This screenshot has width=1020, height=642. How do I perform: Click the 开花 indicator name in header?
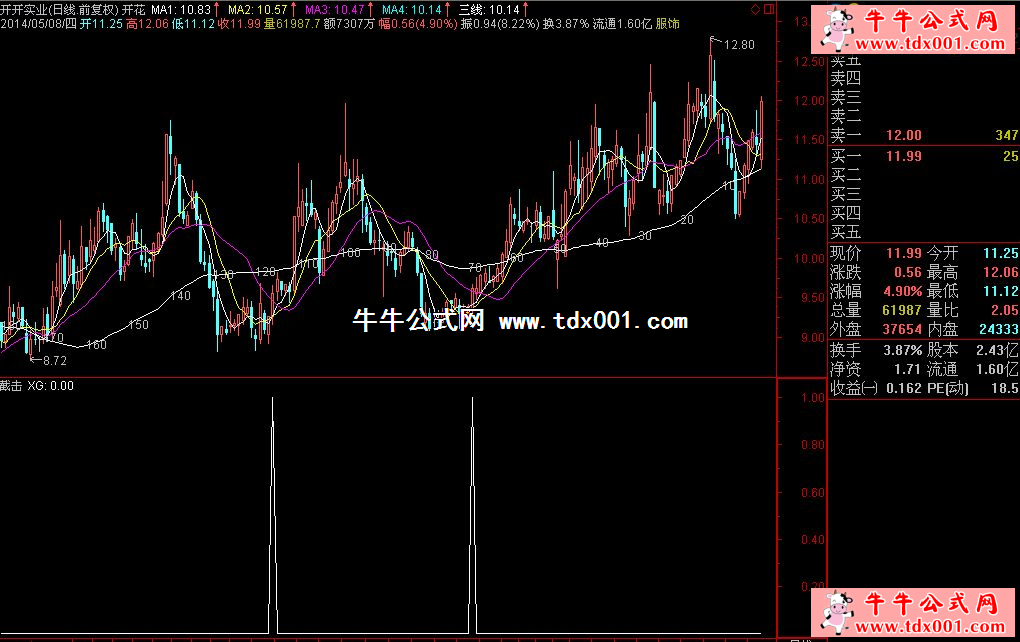tap(133, 8)
